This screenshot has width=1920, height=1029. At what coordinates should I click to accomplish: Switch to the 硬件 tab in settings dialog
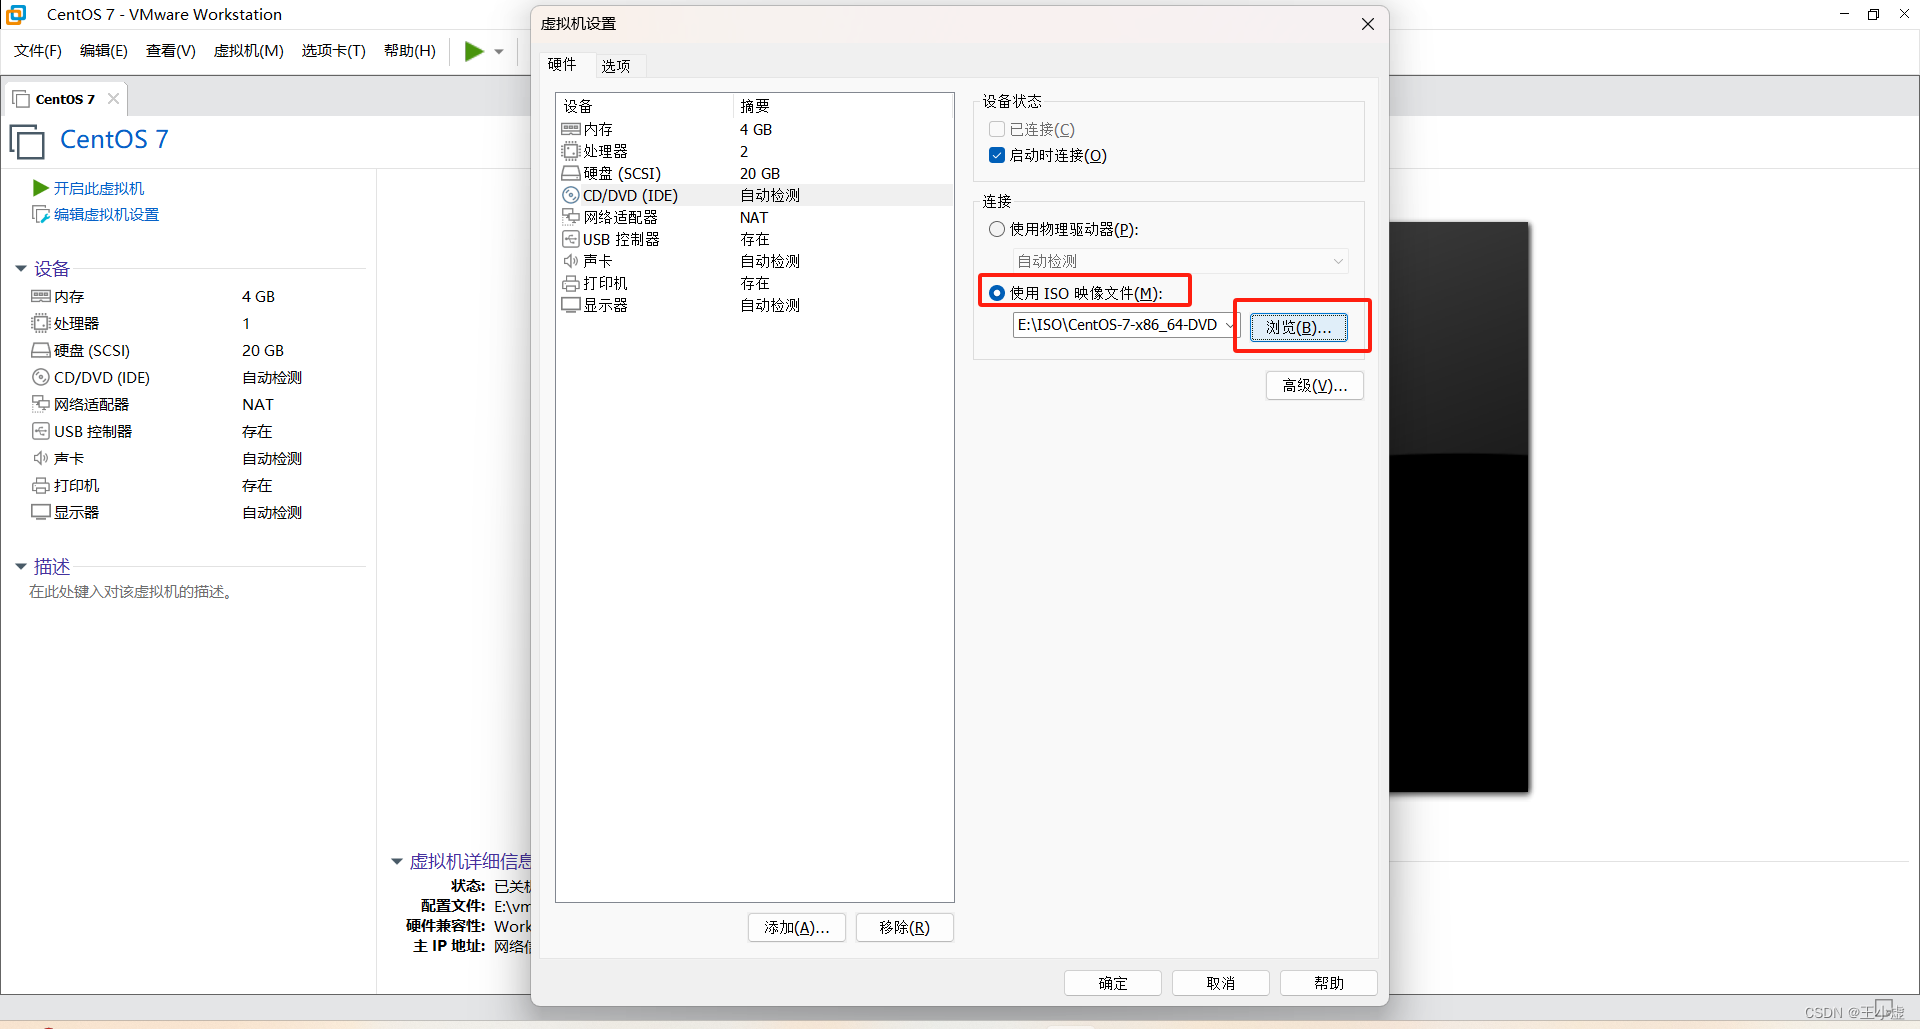562,64
